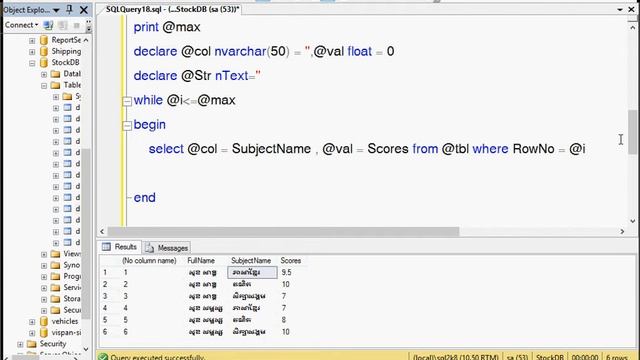
Task: Click 'RowNo' in the select statement
Action: (x=533, y=149)
